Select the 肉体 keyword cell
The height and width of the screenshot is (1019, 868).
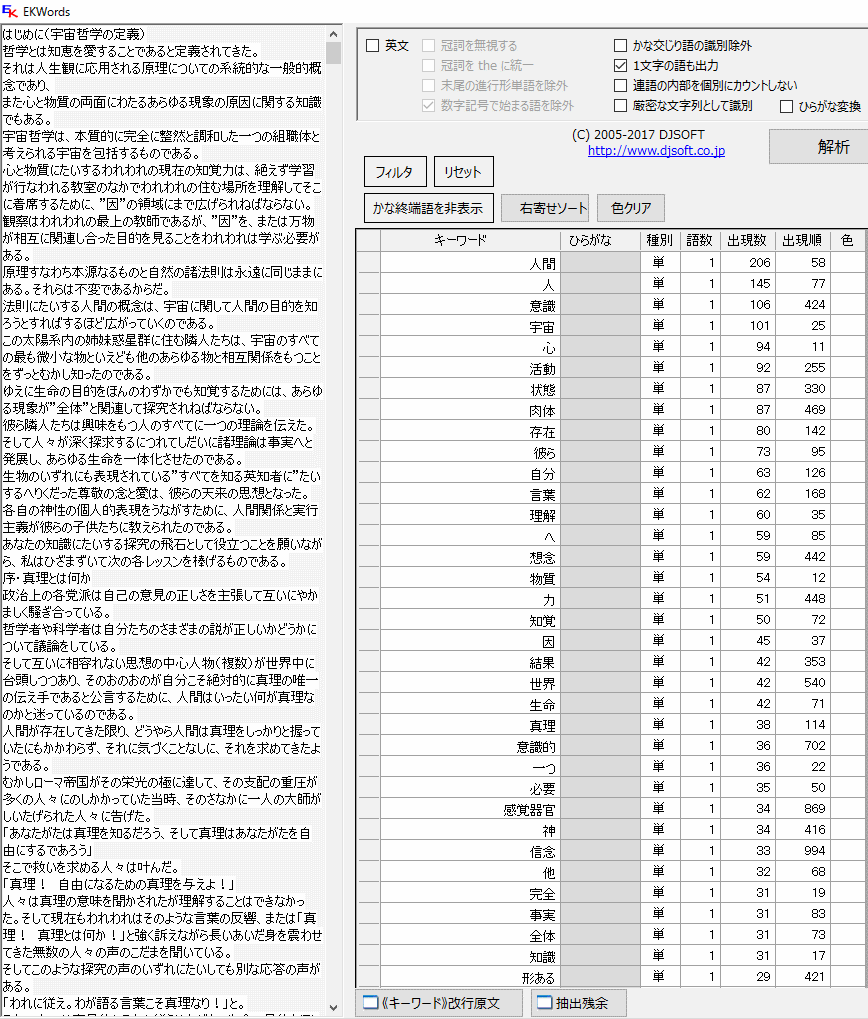470,410
